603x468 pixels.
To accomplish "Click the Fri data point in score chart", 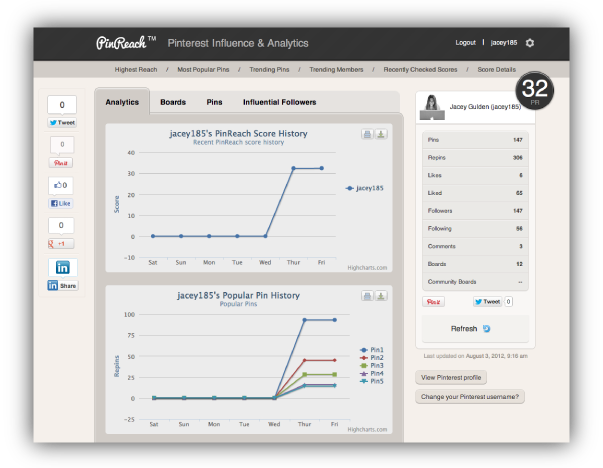I will pos(321,168).
